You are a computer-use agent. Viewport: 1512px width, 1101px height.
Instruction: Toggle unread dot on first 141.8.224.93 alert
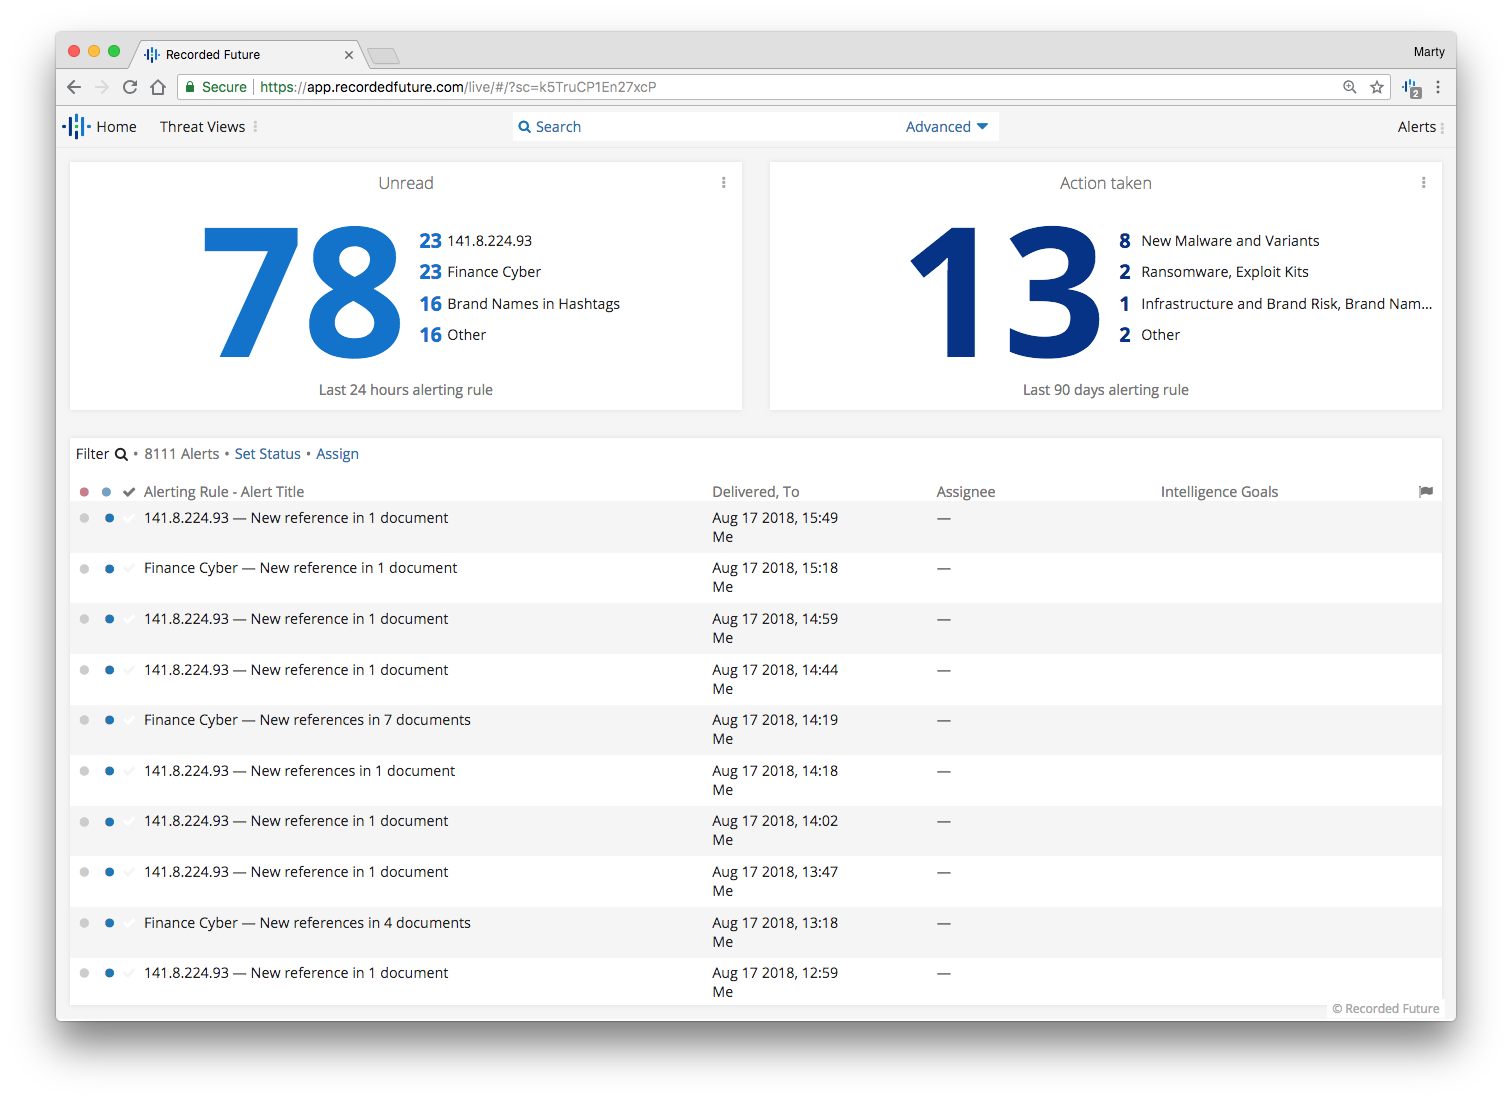[x=109, y=518]
